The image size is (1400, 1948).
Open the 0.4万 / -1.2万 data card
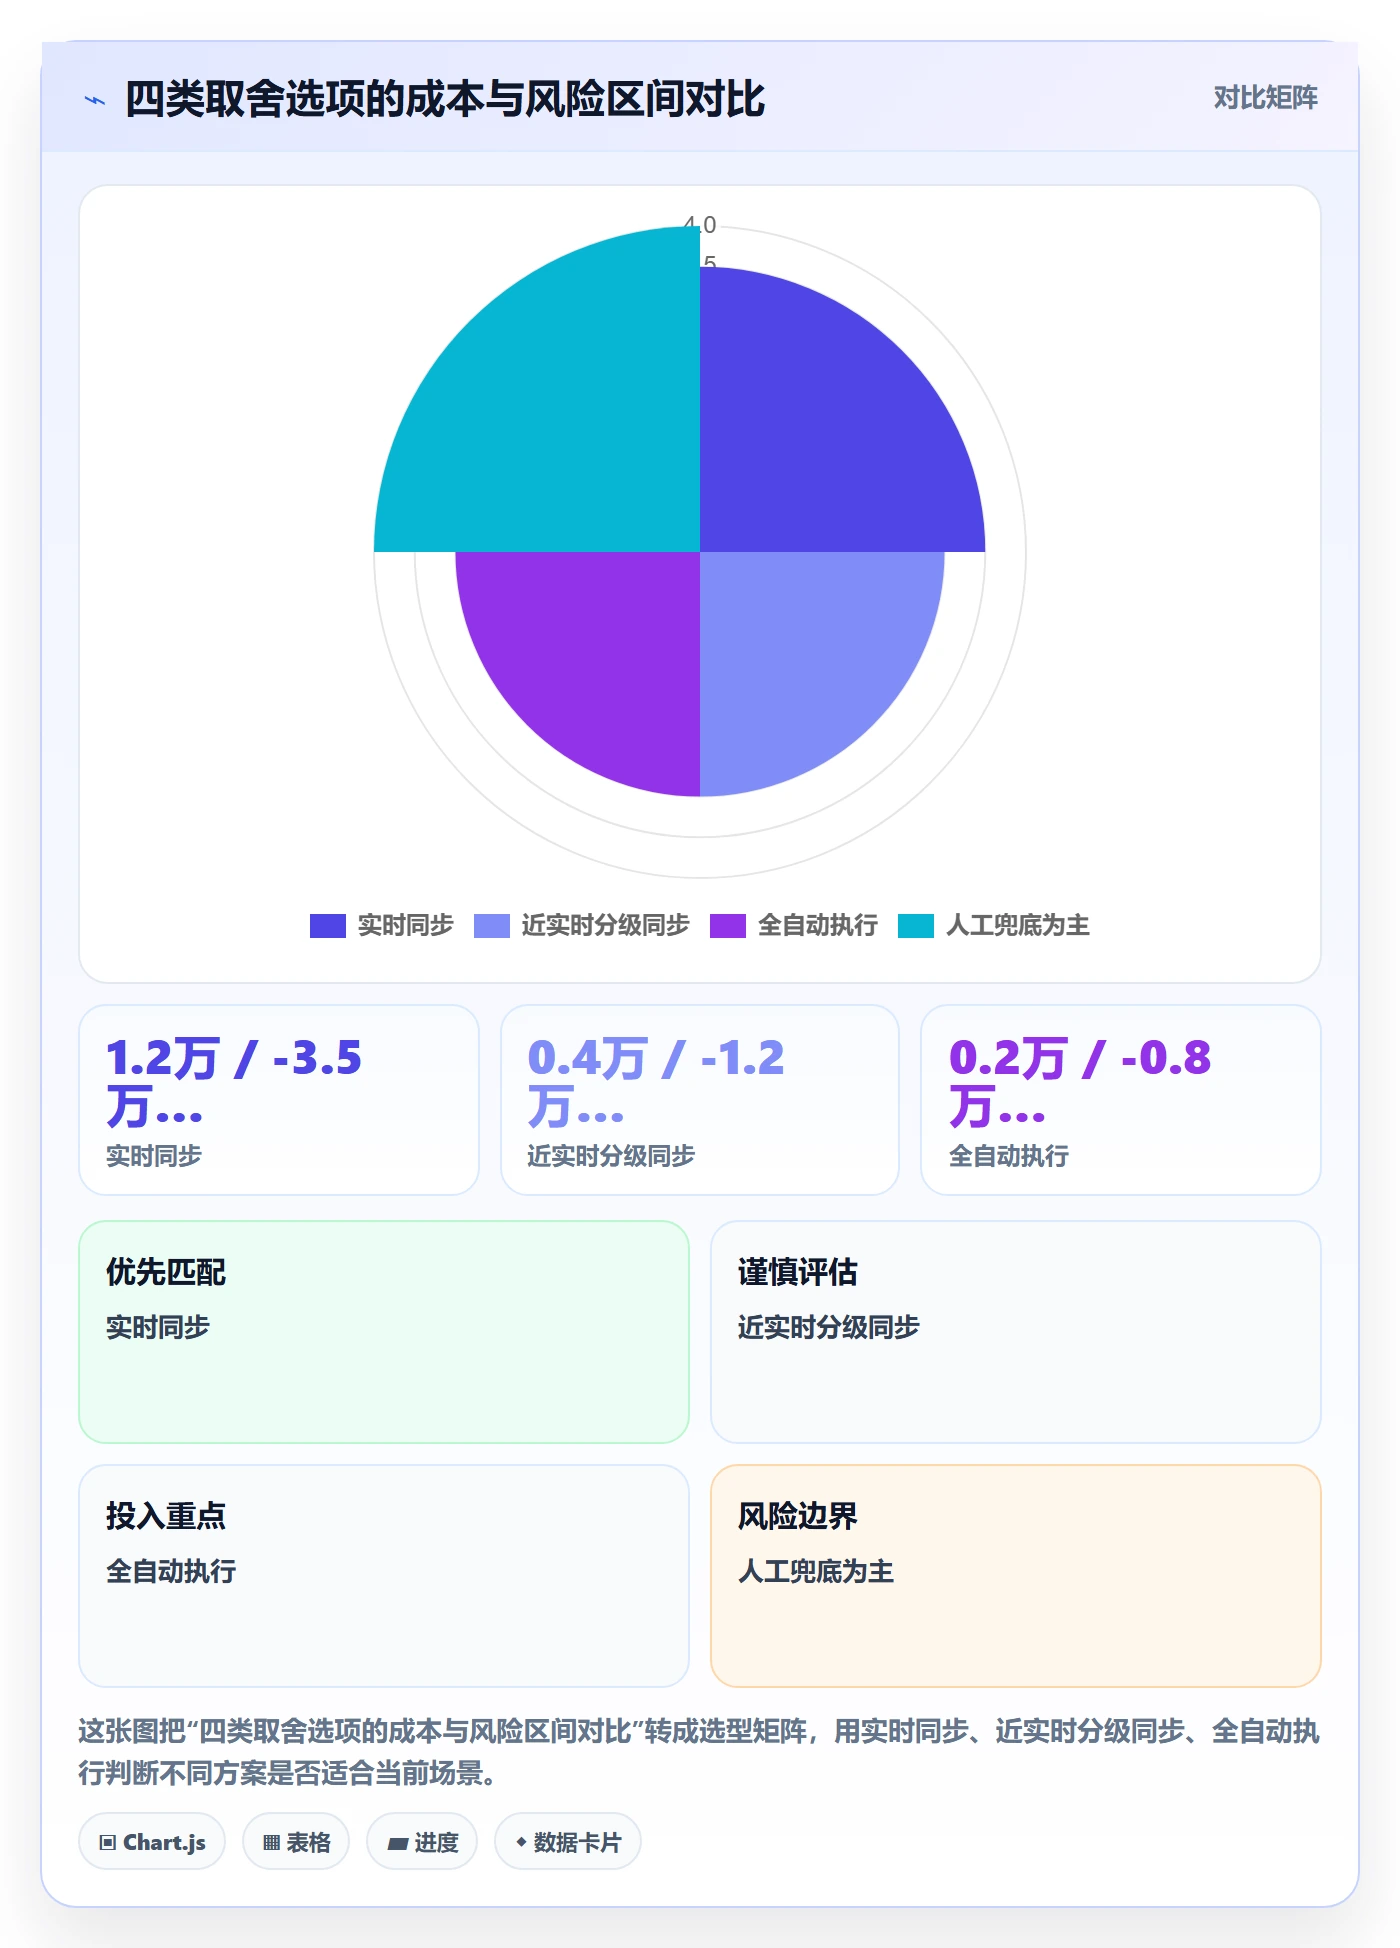(700, 1100)
